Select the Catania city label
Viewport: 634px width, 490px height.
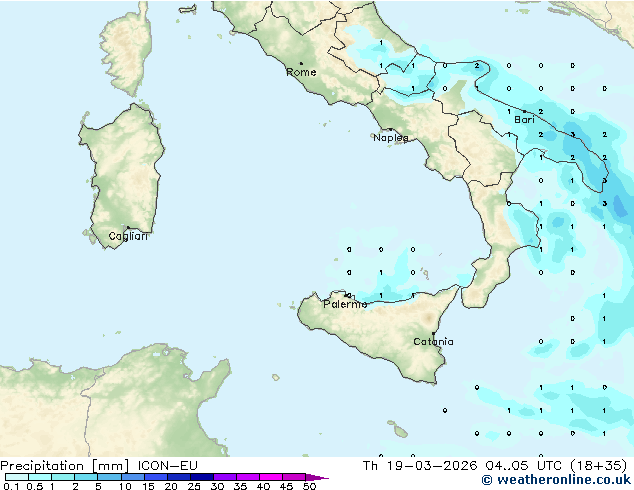(433, 342)
